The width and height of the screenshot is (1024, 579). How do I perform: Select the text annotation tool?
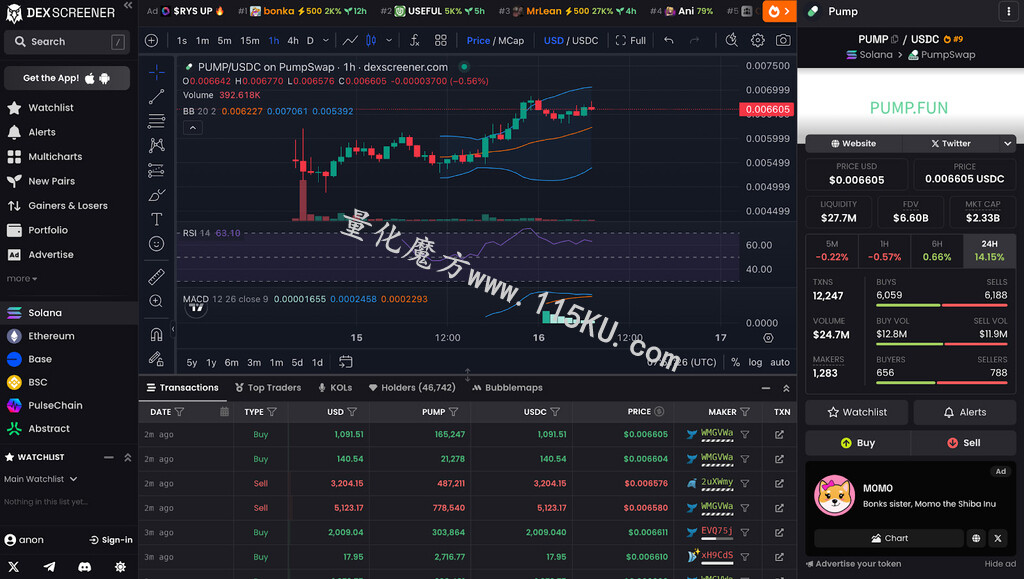[156, 219]
